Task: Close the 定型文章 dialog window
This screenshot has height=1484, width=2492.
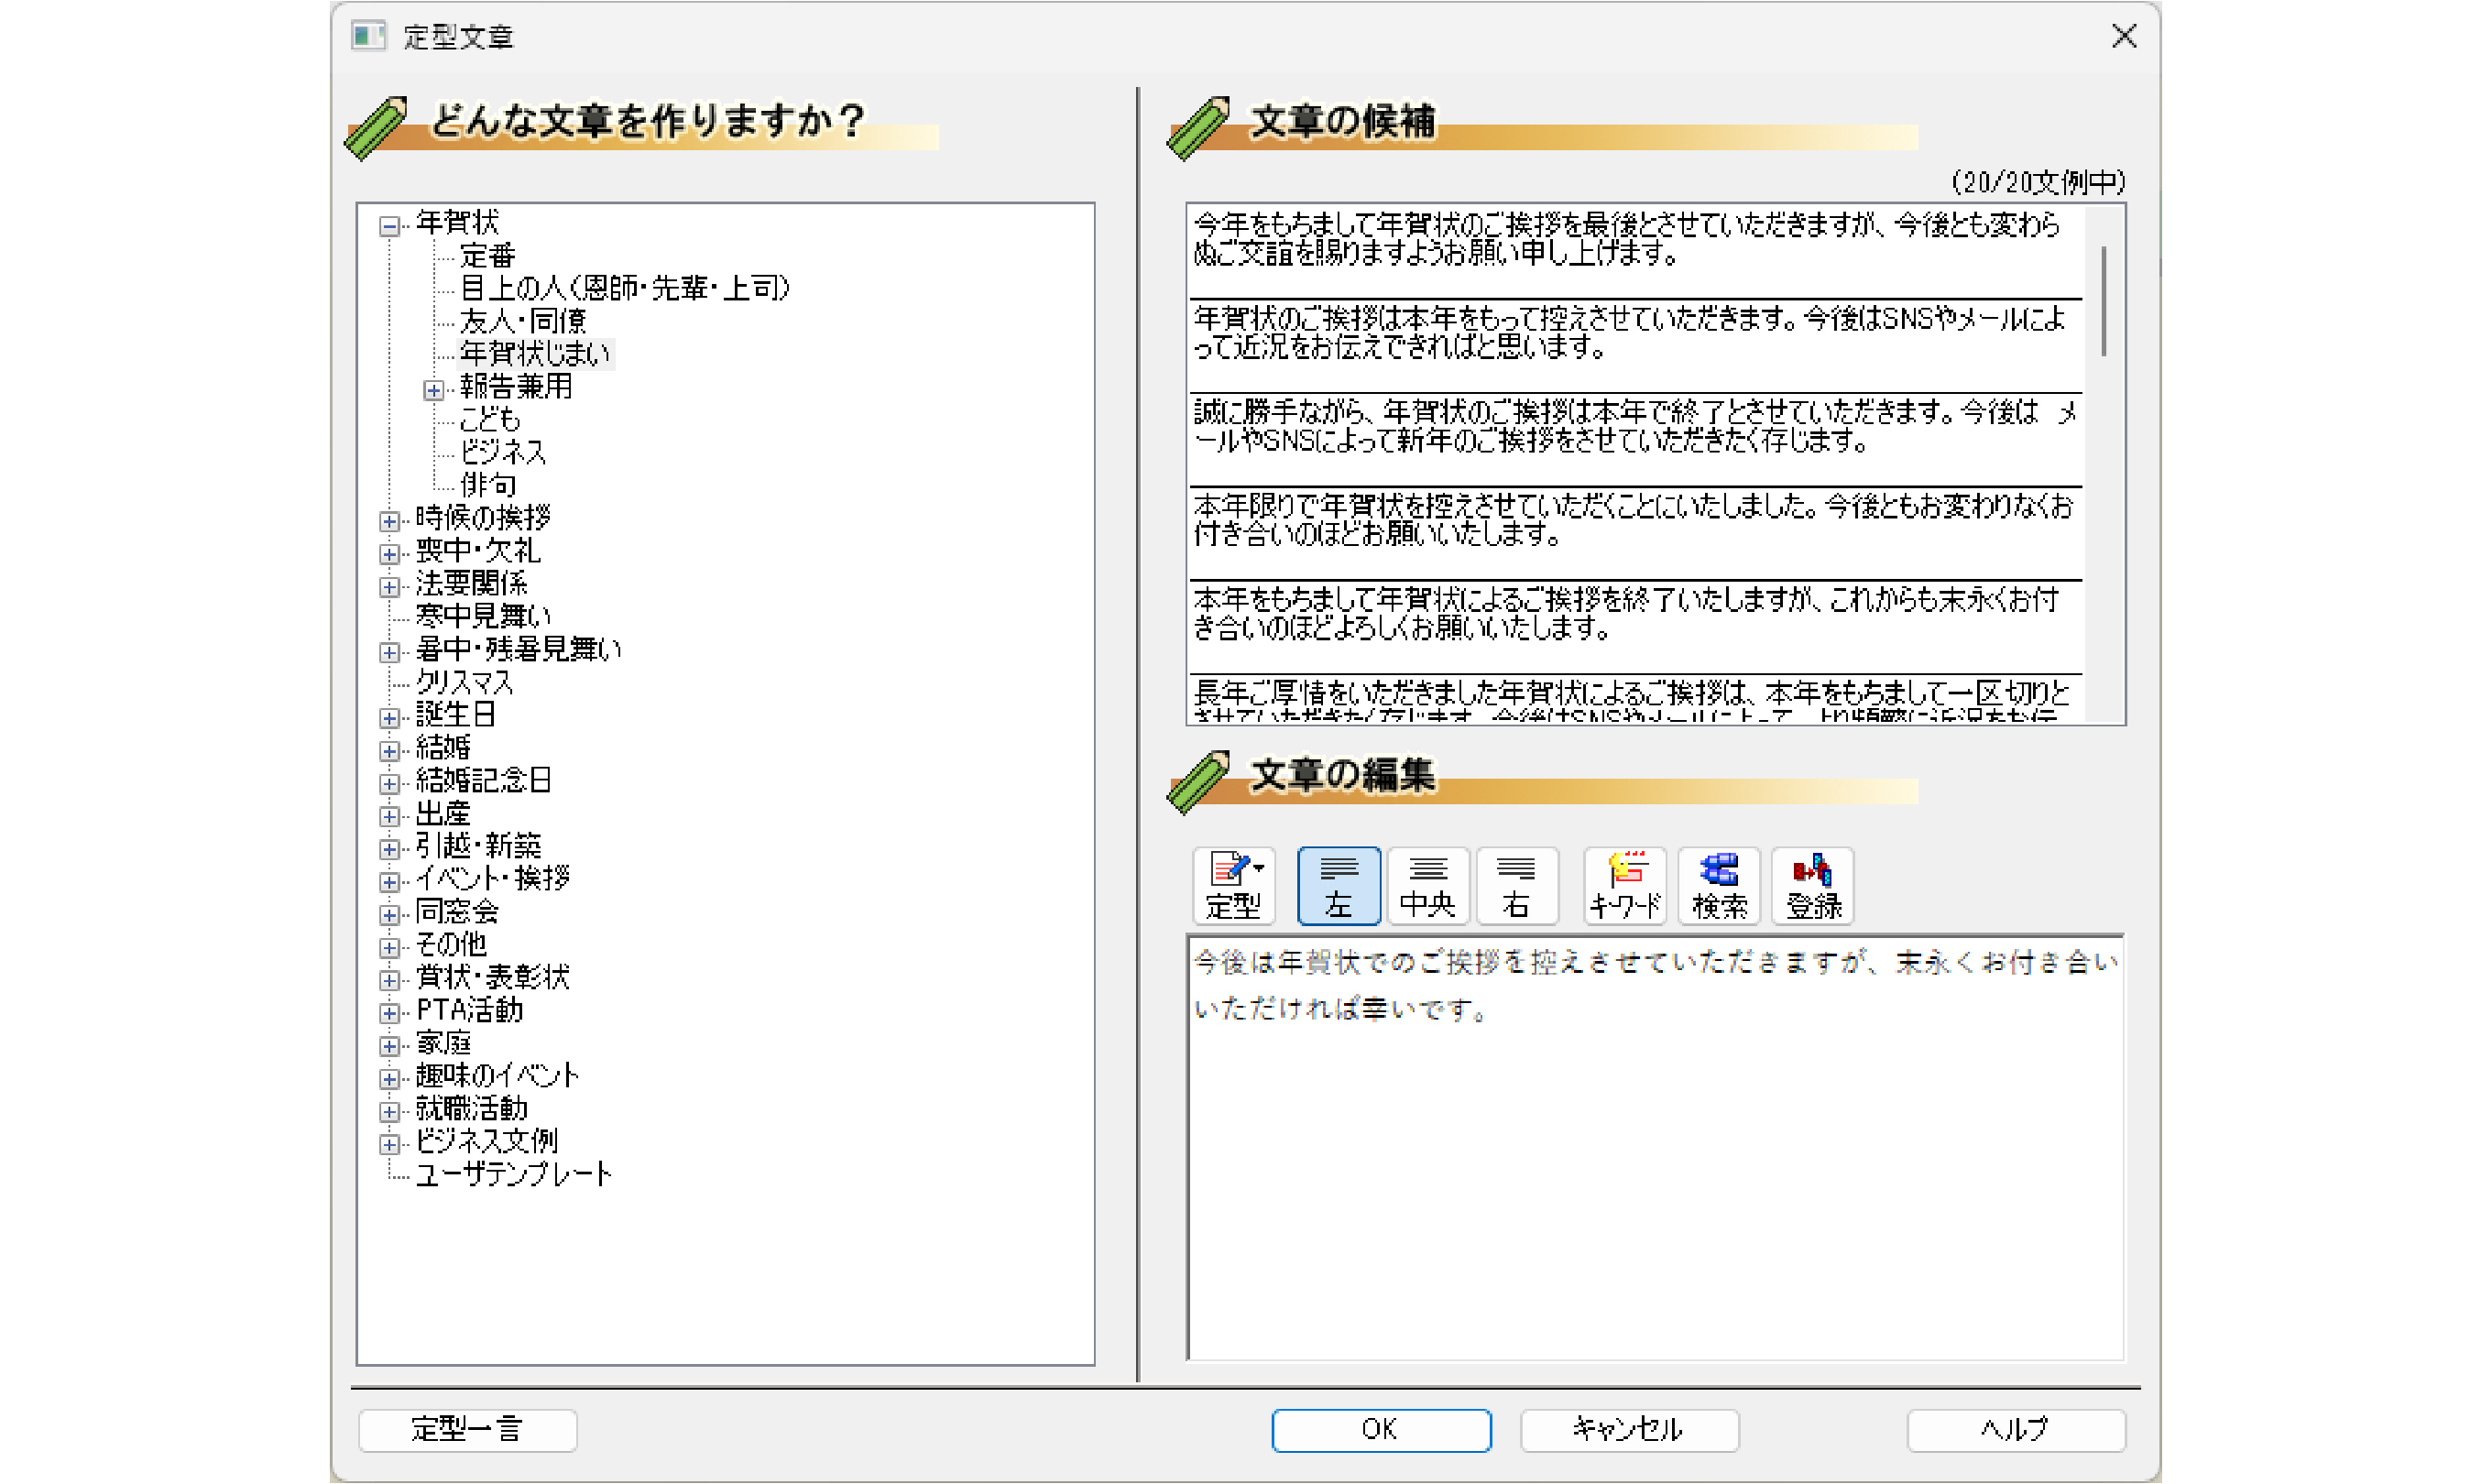Action: tap(2123, 36)
